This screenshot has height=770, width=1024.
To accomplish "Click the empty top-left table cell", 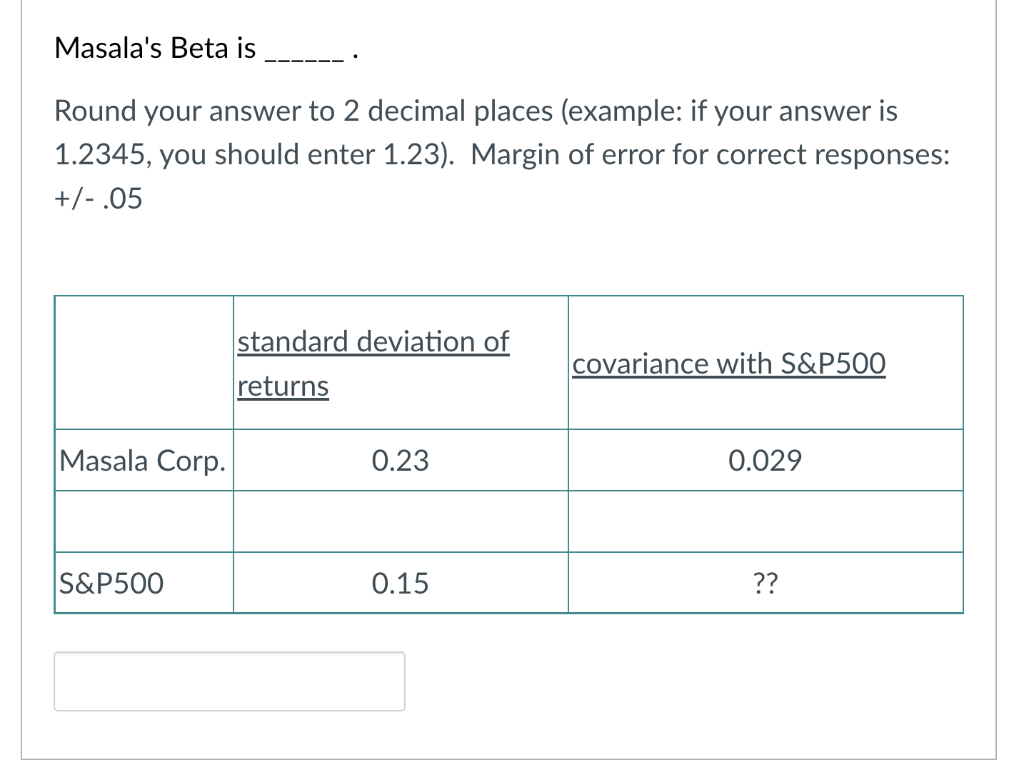I will click(x=144, y=362).
